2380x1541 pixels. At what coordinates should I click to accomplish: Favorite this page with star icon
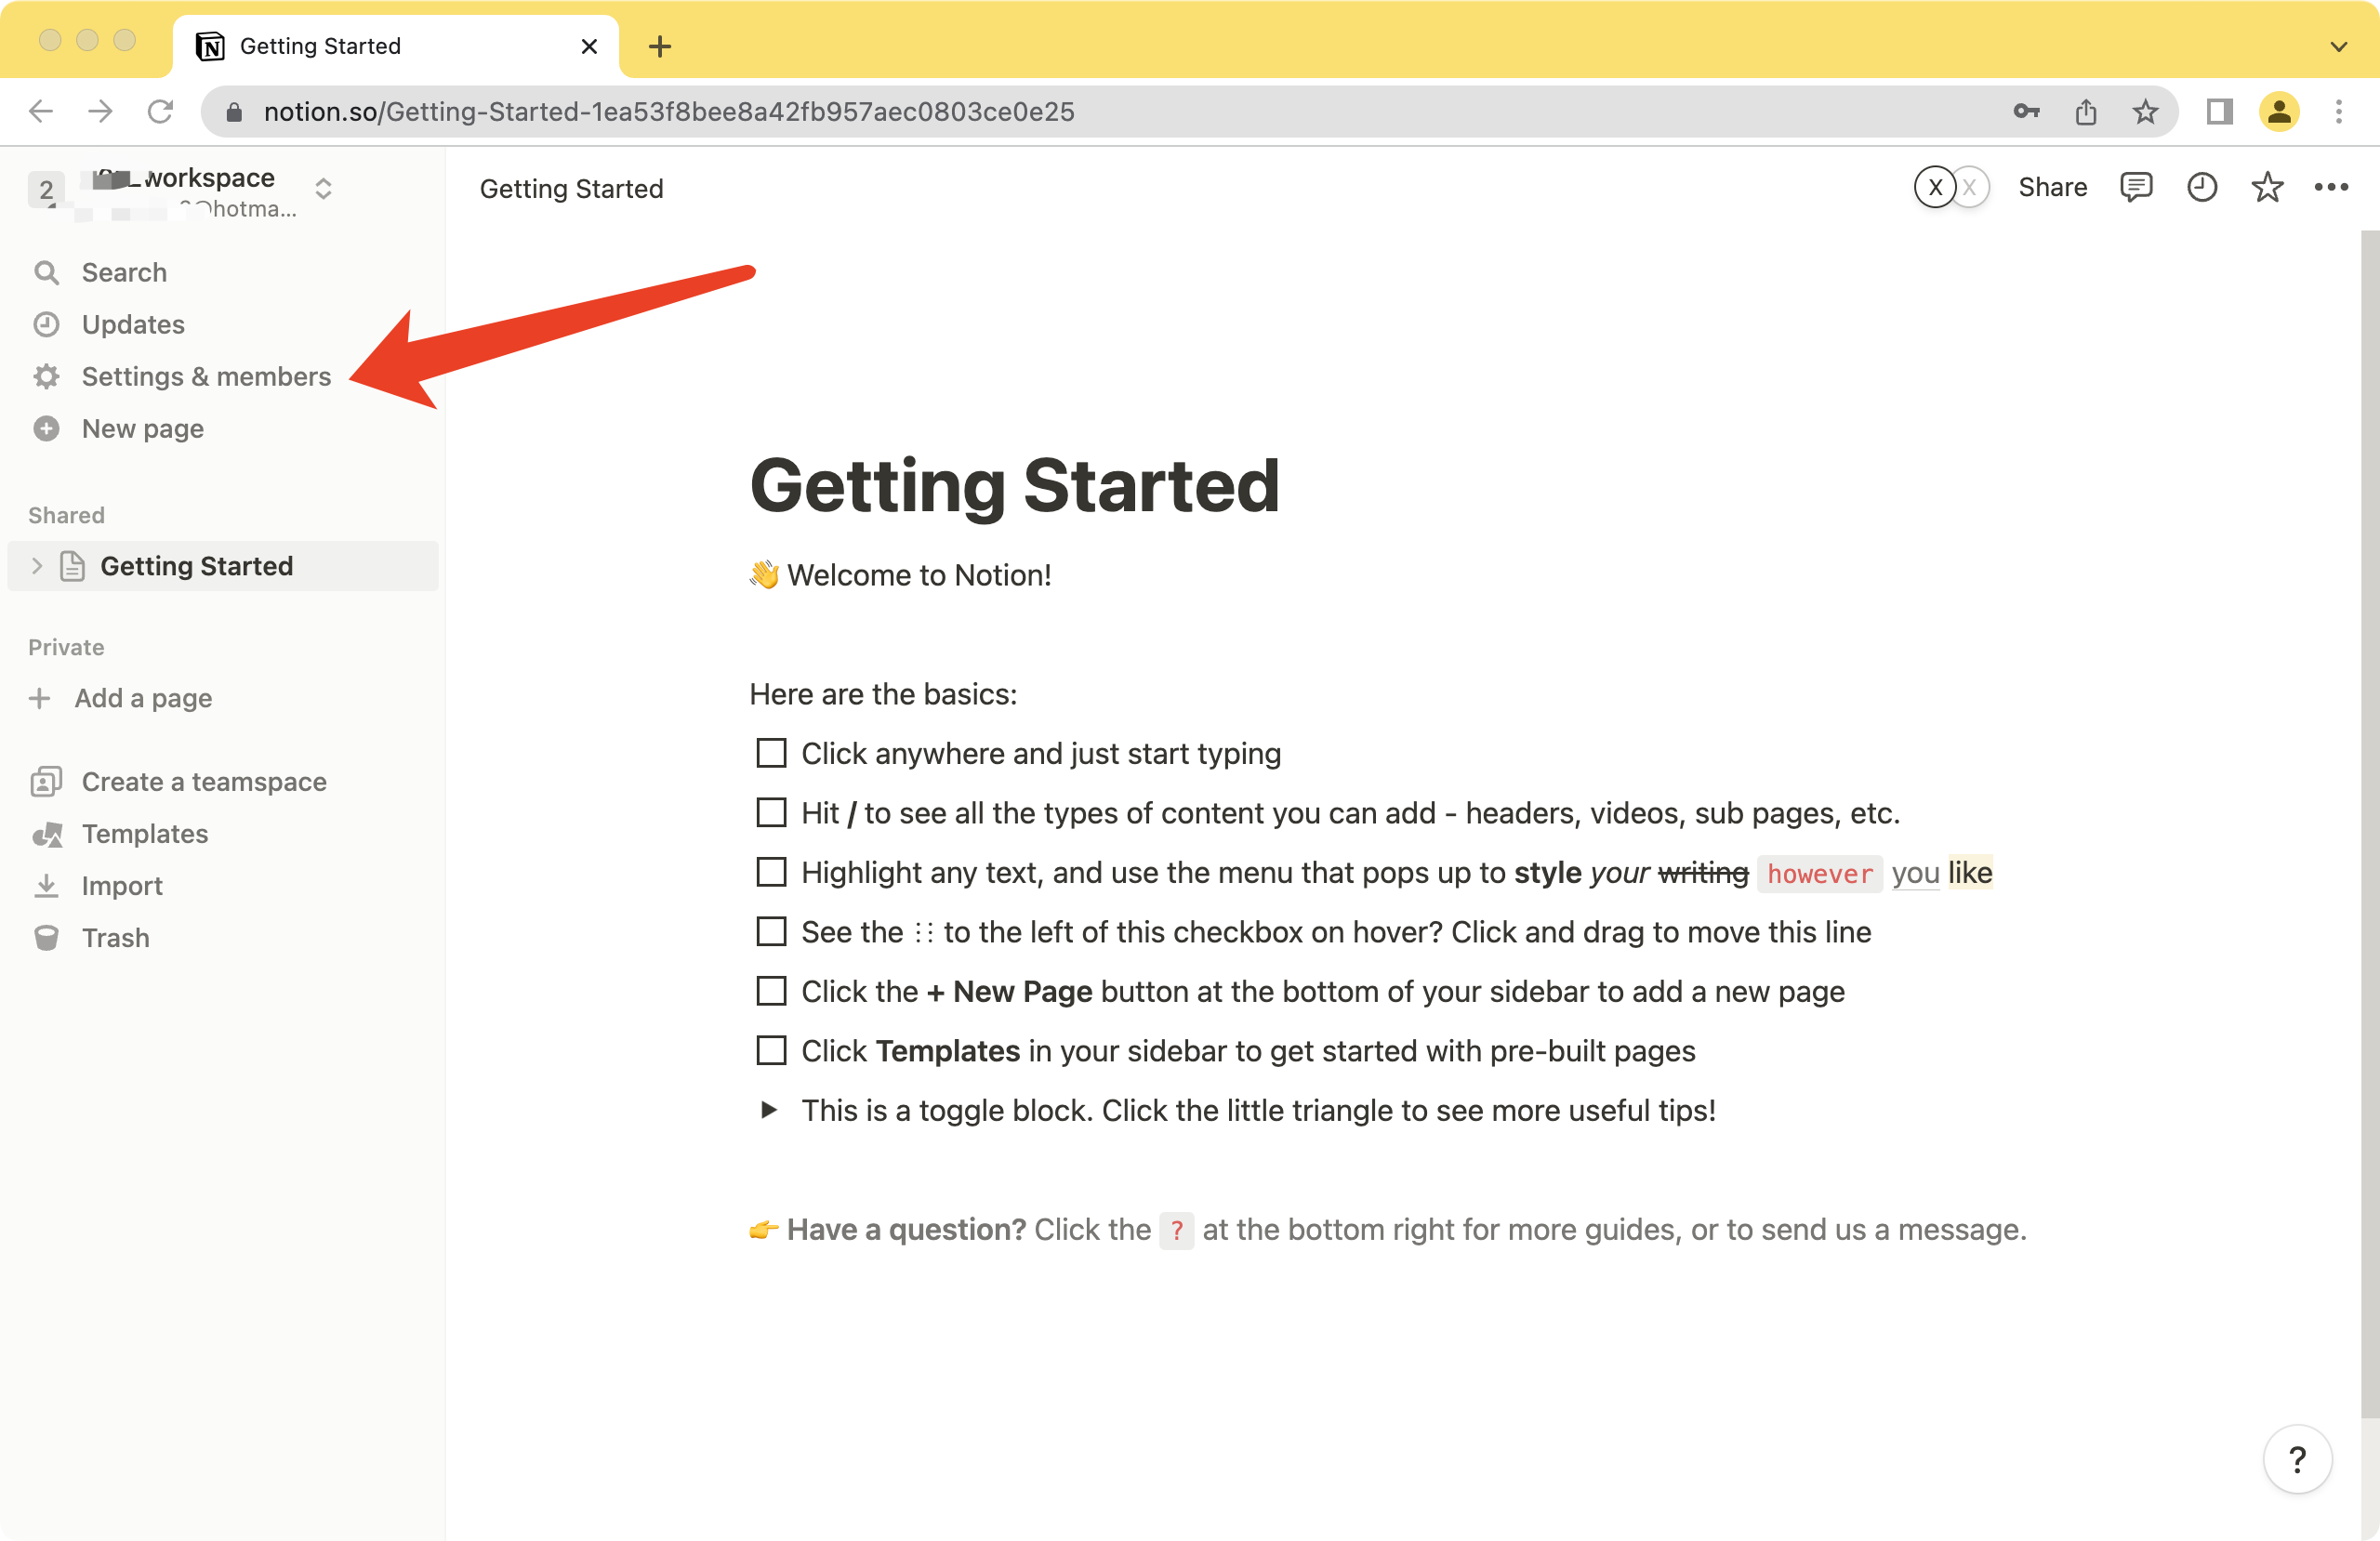(2266, 187)
